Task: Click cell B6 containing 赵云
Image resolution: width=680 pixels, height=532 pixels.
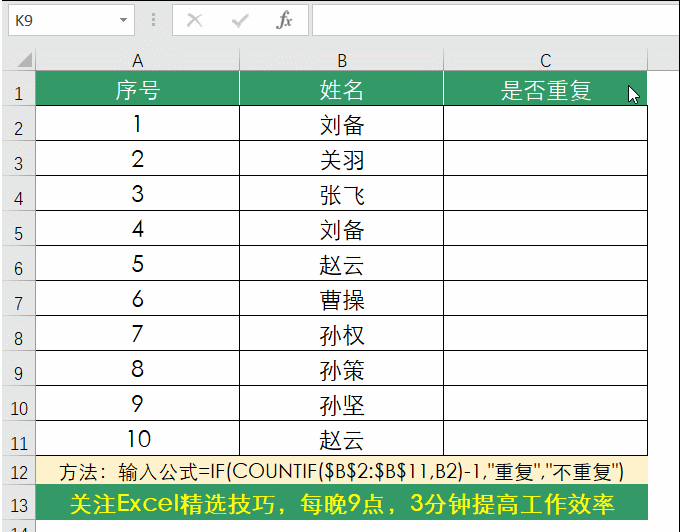Action: click(342, 264)
